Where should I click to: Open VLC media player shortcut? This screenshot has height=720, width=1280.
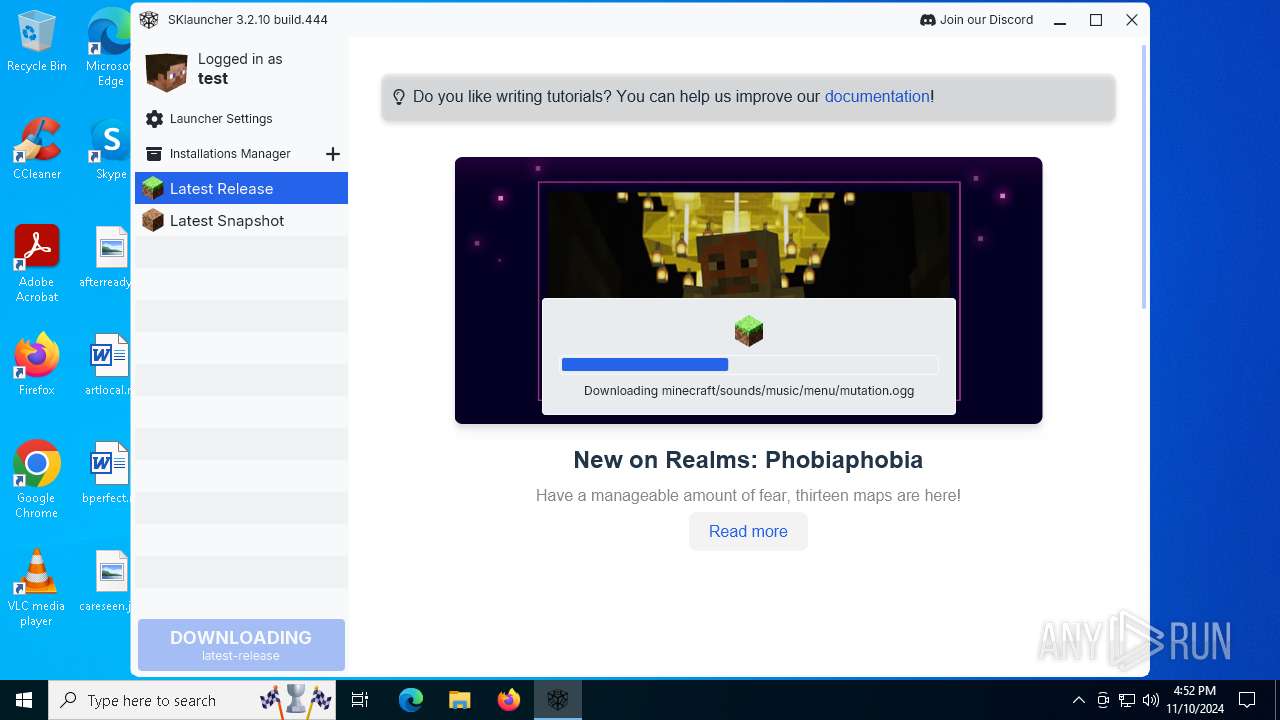pyautogui.click(x=37, y=588)
